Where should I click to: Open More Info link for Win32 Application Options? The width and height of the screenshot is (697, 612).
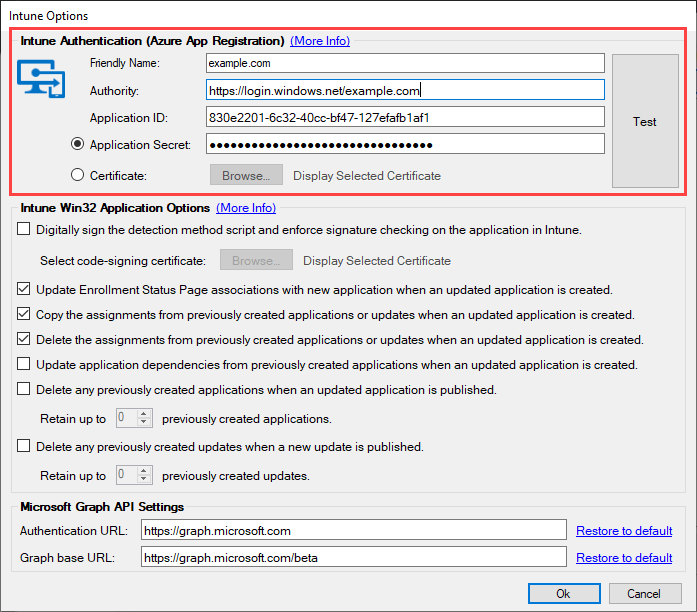click(x=246, y=208)
